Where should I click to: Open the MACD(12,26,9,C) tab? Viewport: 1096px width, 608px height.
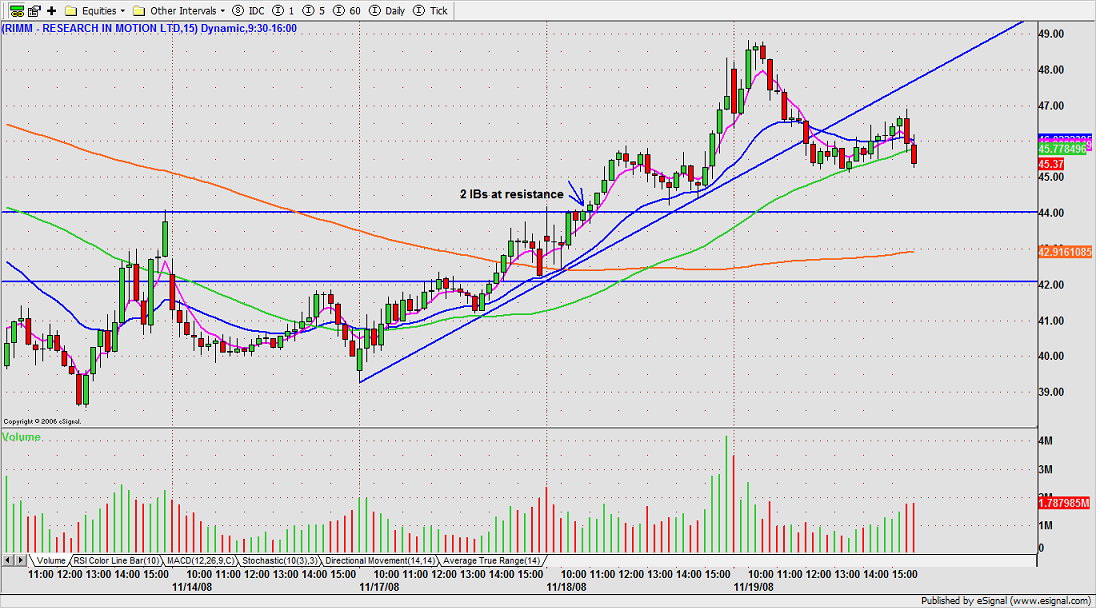pos(201,560)
